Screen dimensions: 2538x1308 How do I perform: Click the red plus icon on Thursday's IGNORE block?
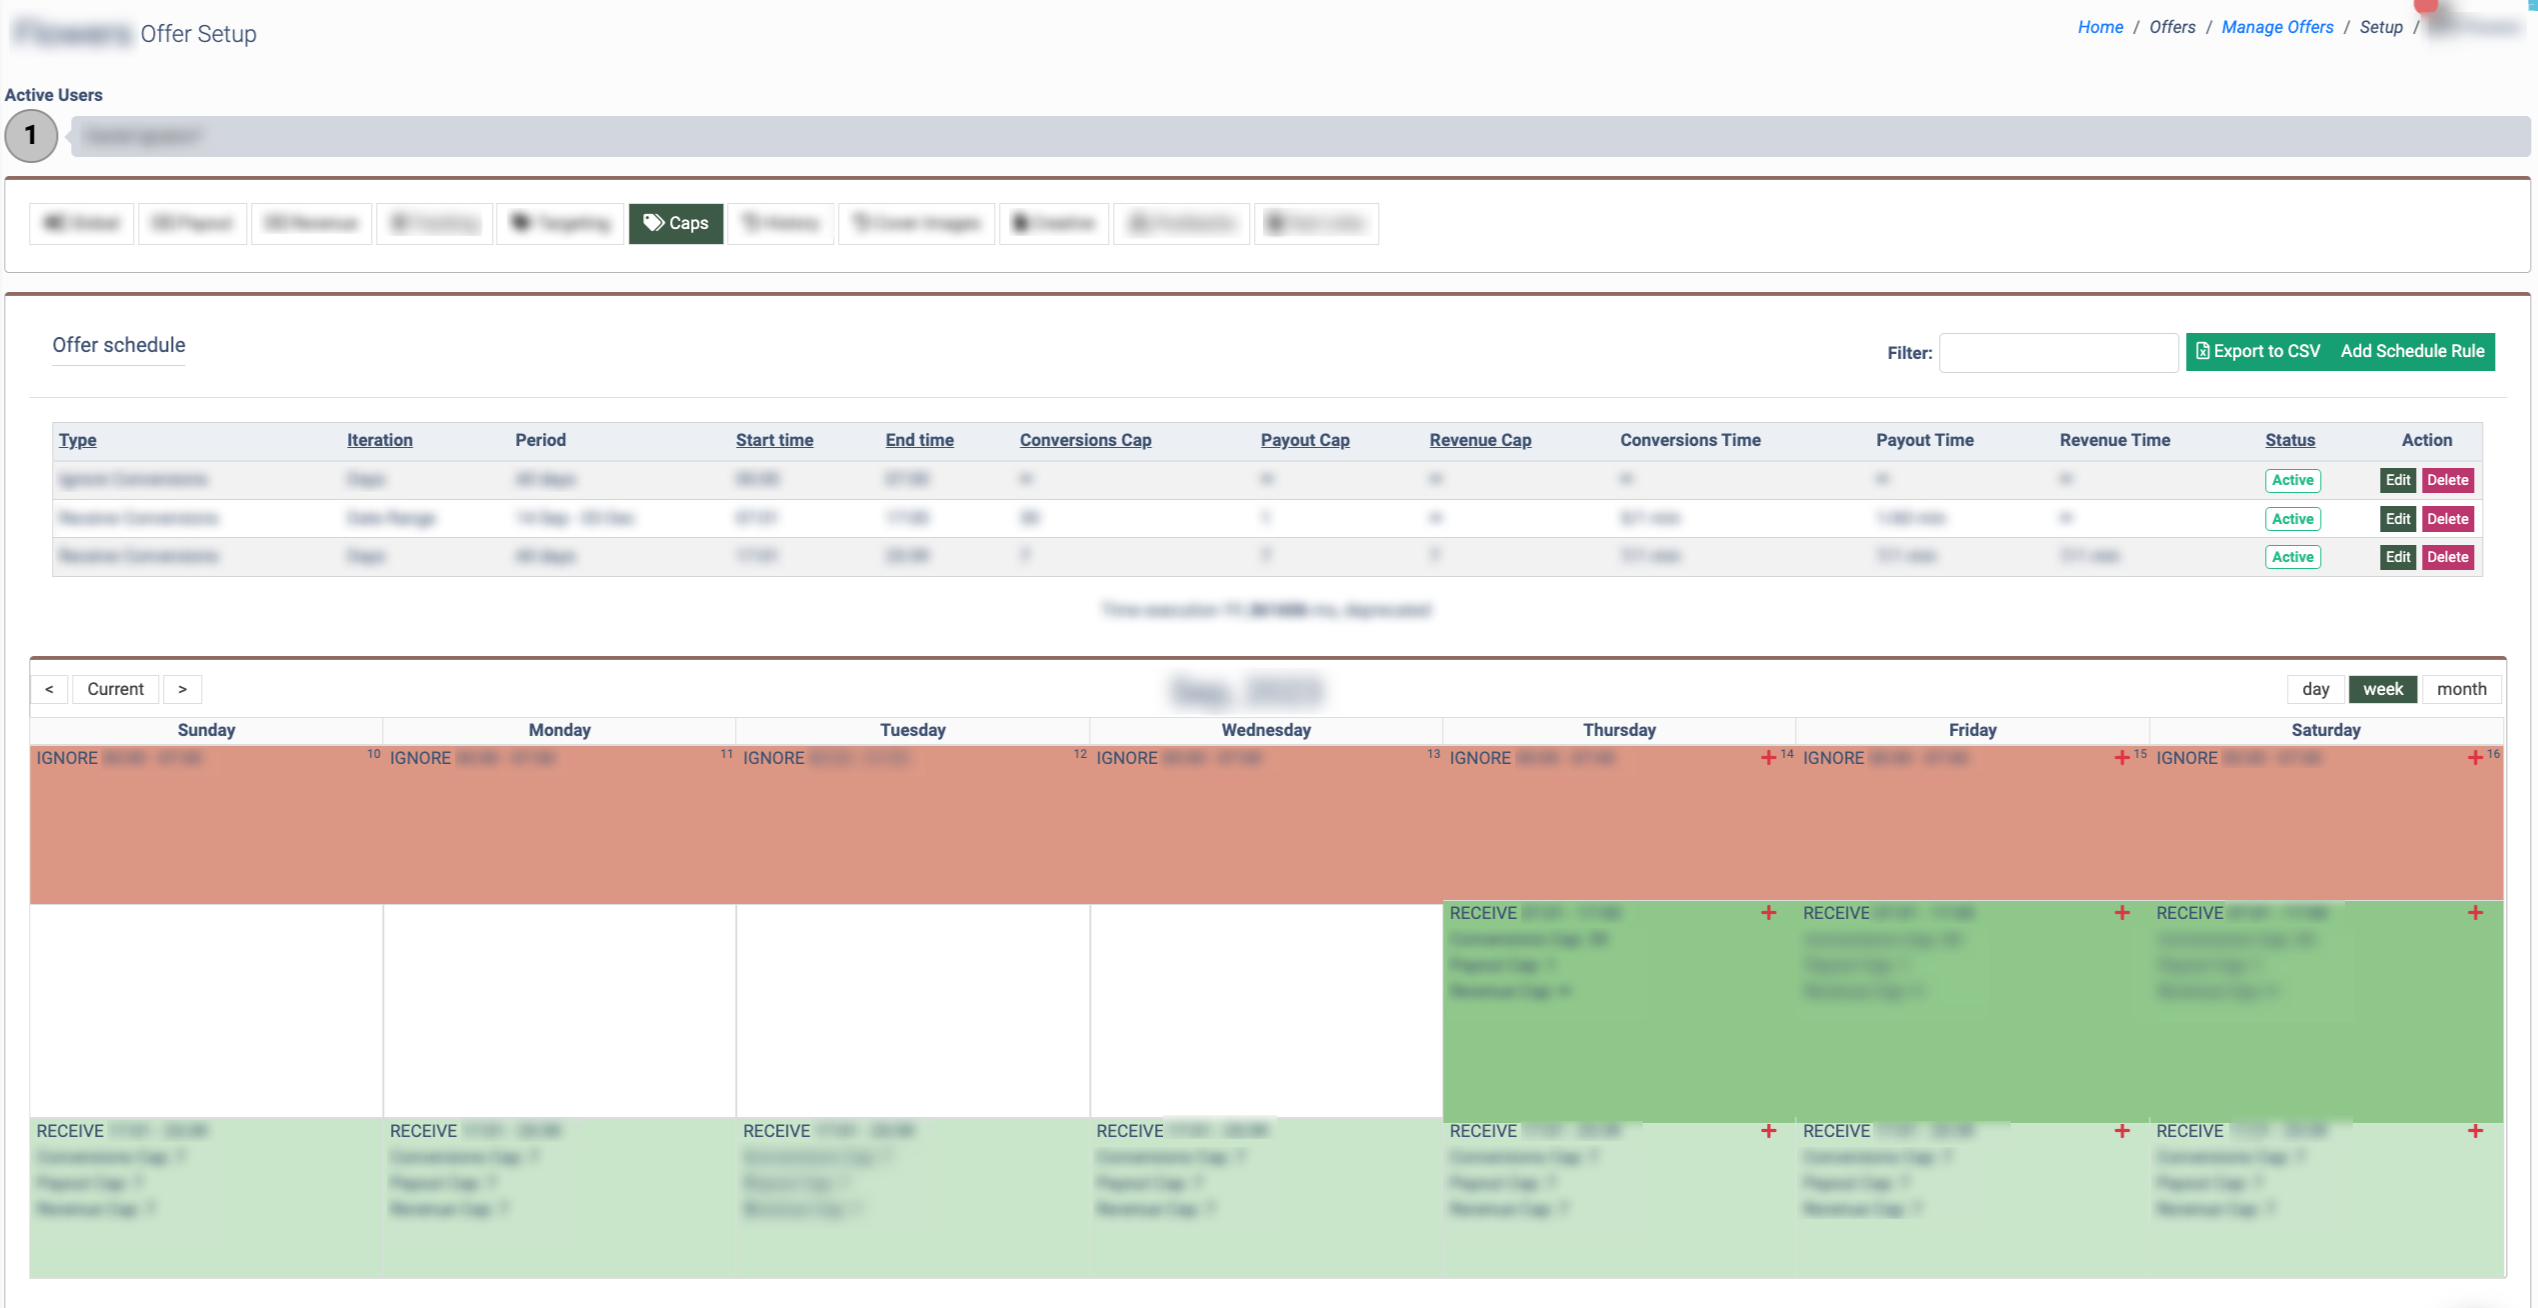coord(1768,758)
